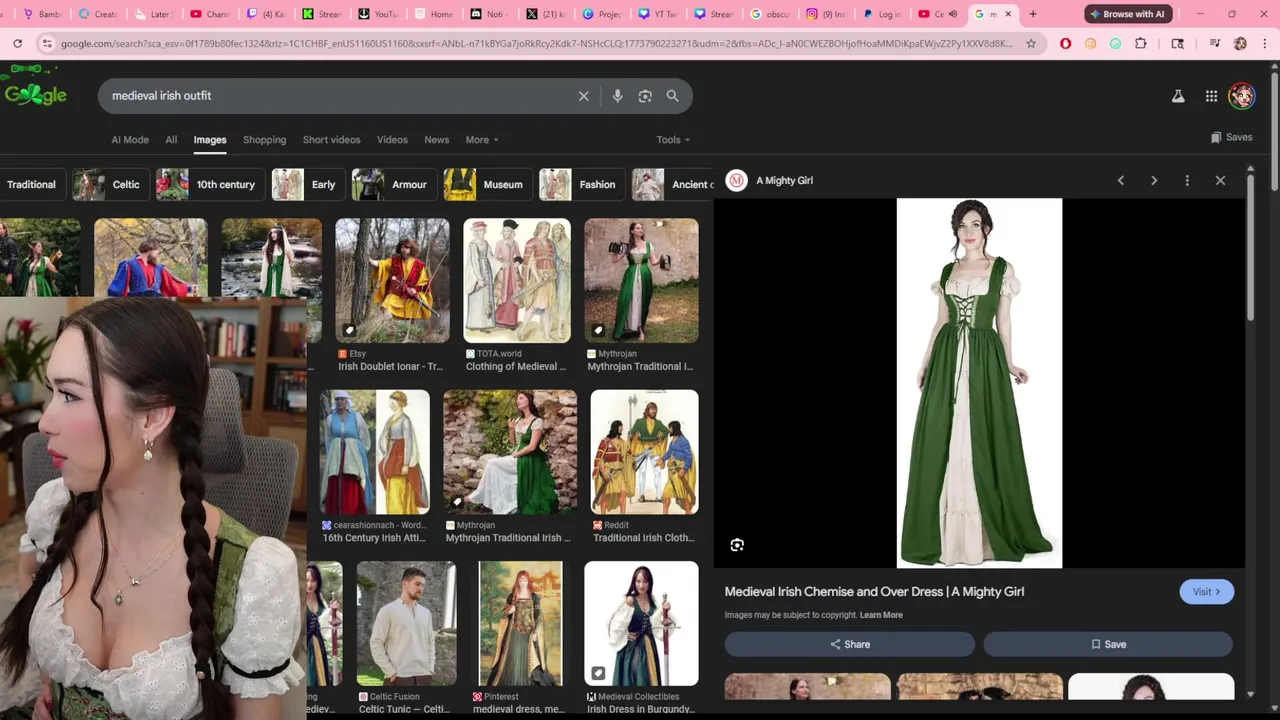Open Chrome three-dot menu
The image size is (1280, 720).
point(1264,43)
